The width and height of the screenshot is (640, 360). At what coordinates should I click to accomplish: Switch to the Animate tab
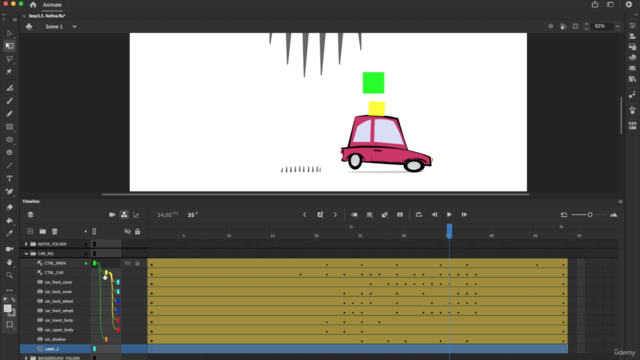tap(52, 5)
